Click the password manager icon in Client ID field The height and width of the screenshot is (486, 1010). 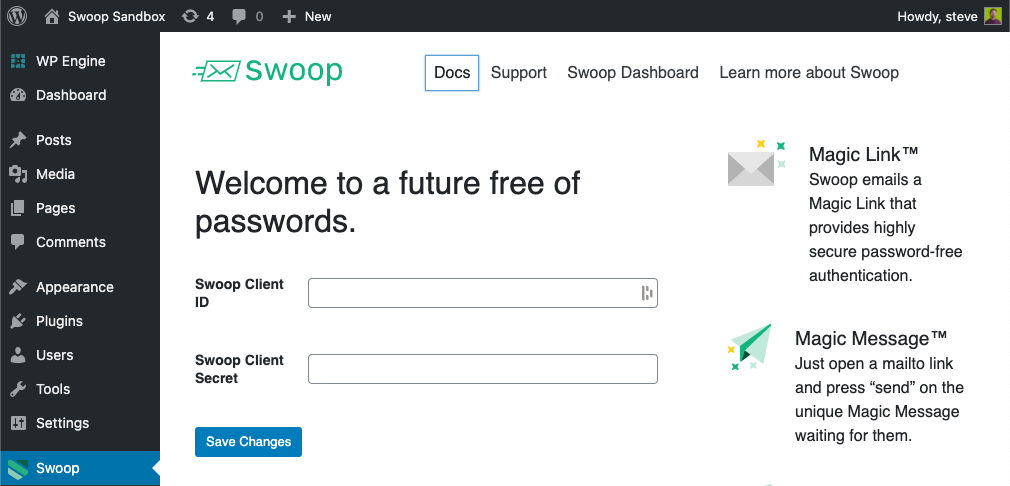647,294
